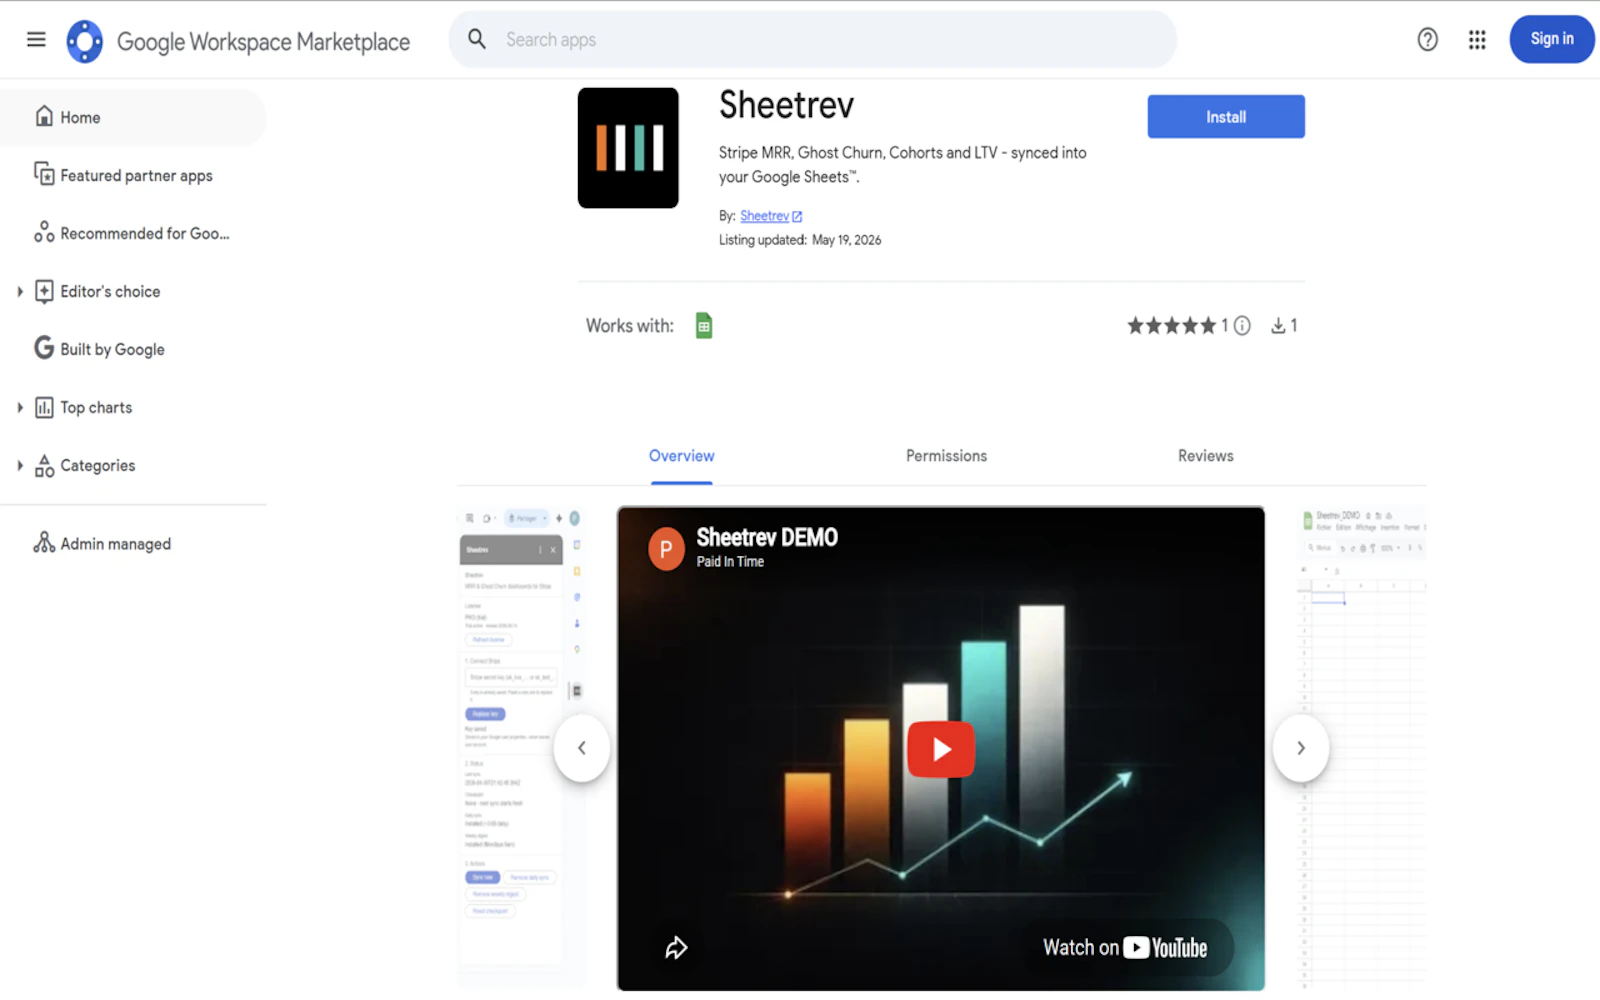Switch to the Overview tab

click(x=681, y=456)
